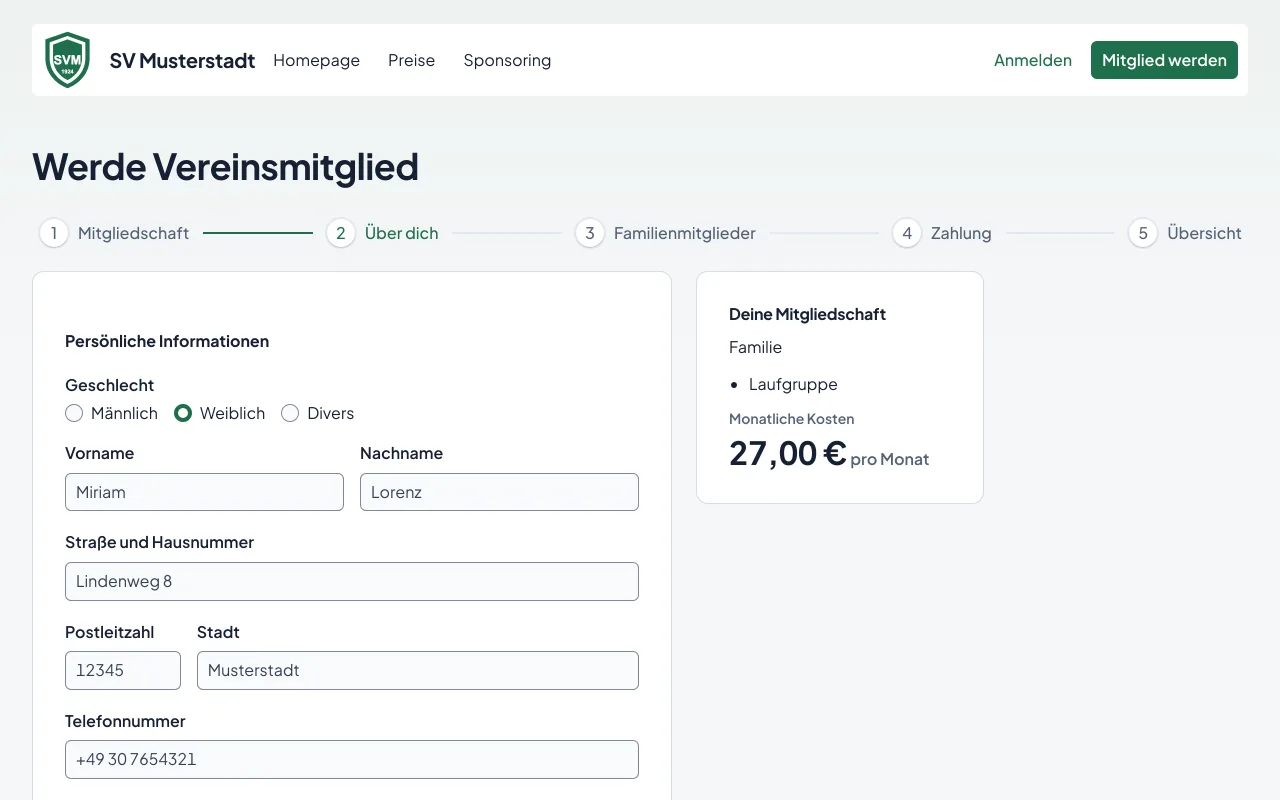1280x800 pixels.
Task: Select step 2 Über dich
Action: (382, 233)
